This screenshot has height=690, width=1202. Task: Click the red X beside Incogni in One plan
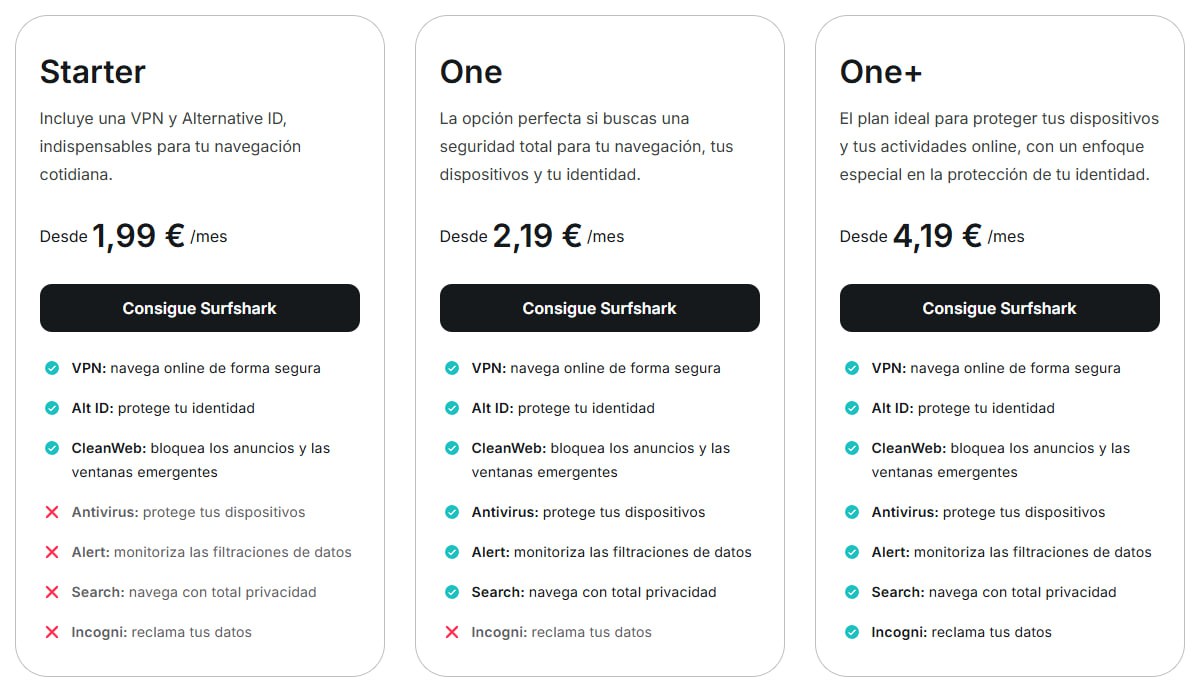point(452,632)
